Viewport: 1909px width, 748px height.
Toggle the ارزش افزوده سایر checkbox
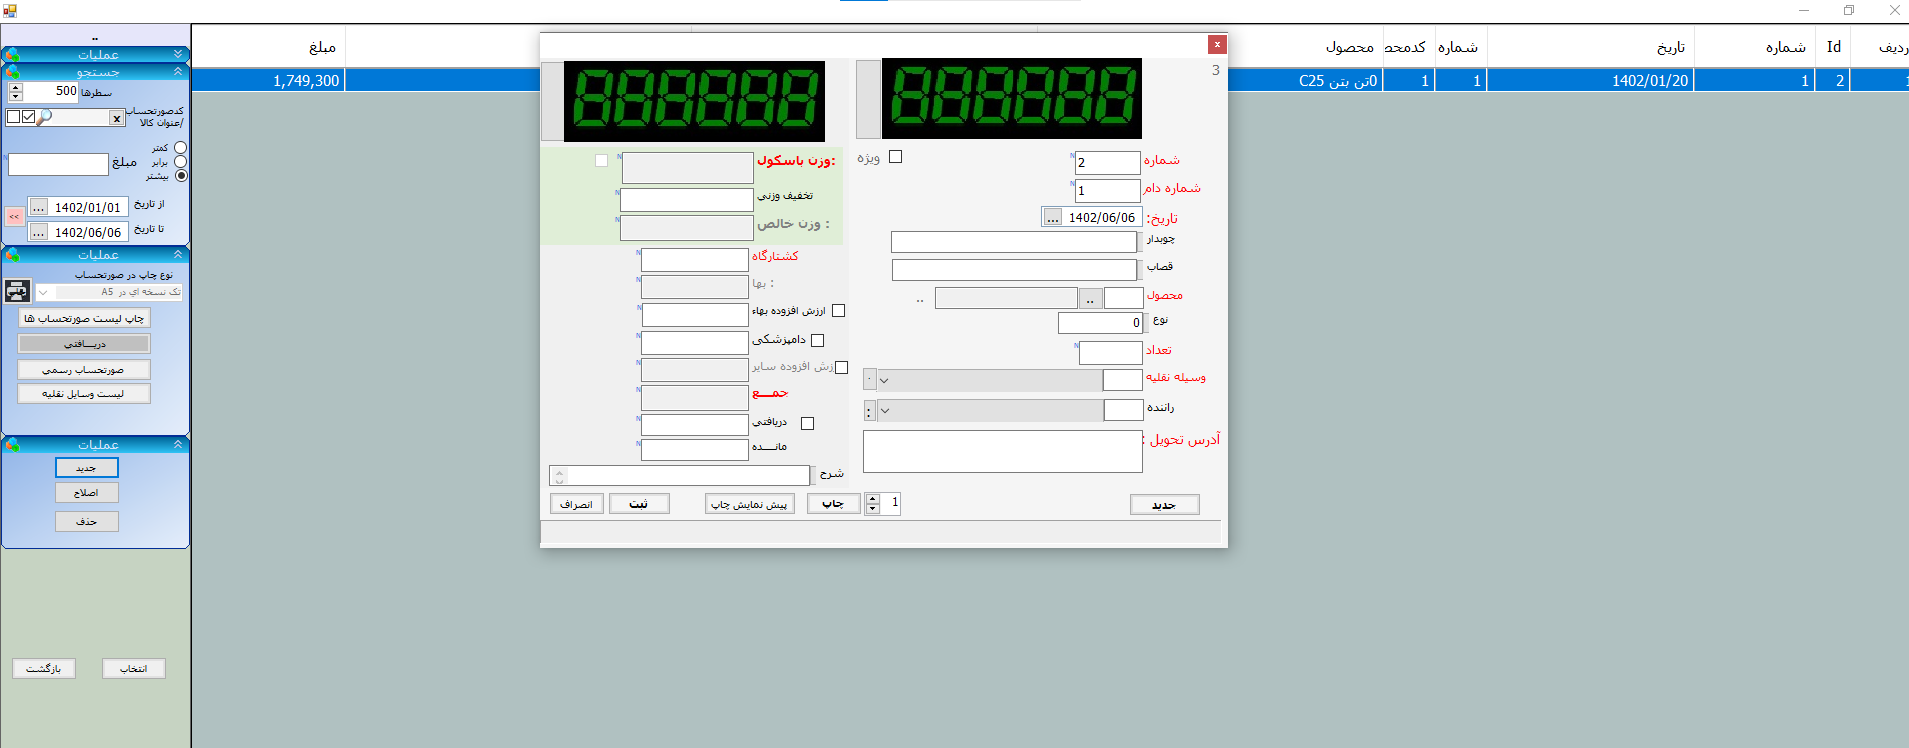pyautogui.click(x=841, y=368)
